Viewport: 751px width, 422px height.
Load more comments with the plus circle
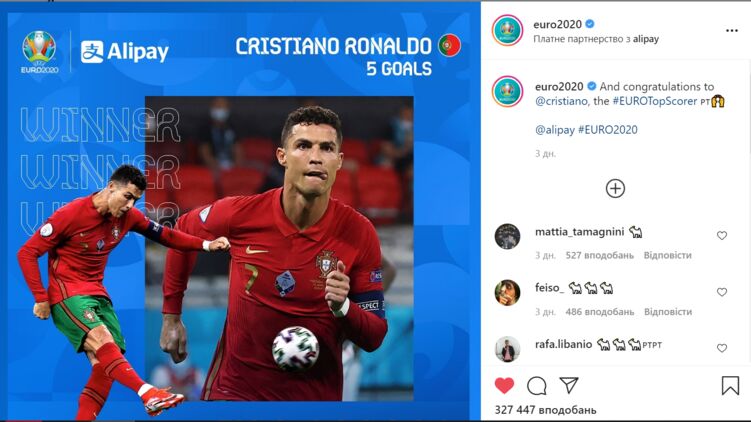point(615,188)
